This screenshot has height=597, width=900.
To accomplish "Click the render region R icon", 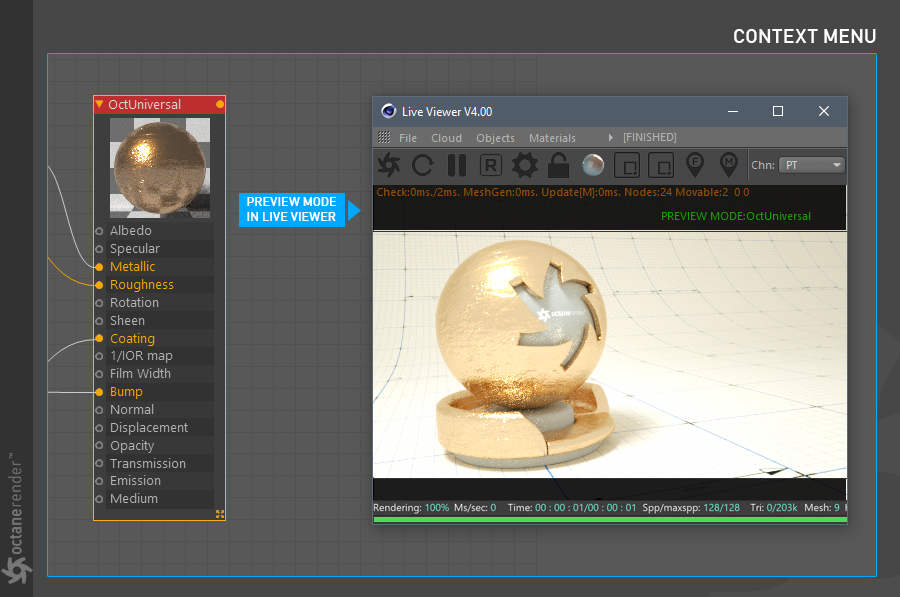I will pyautogui.click(x=490, y=165).
